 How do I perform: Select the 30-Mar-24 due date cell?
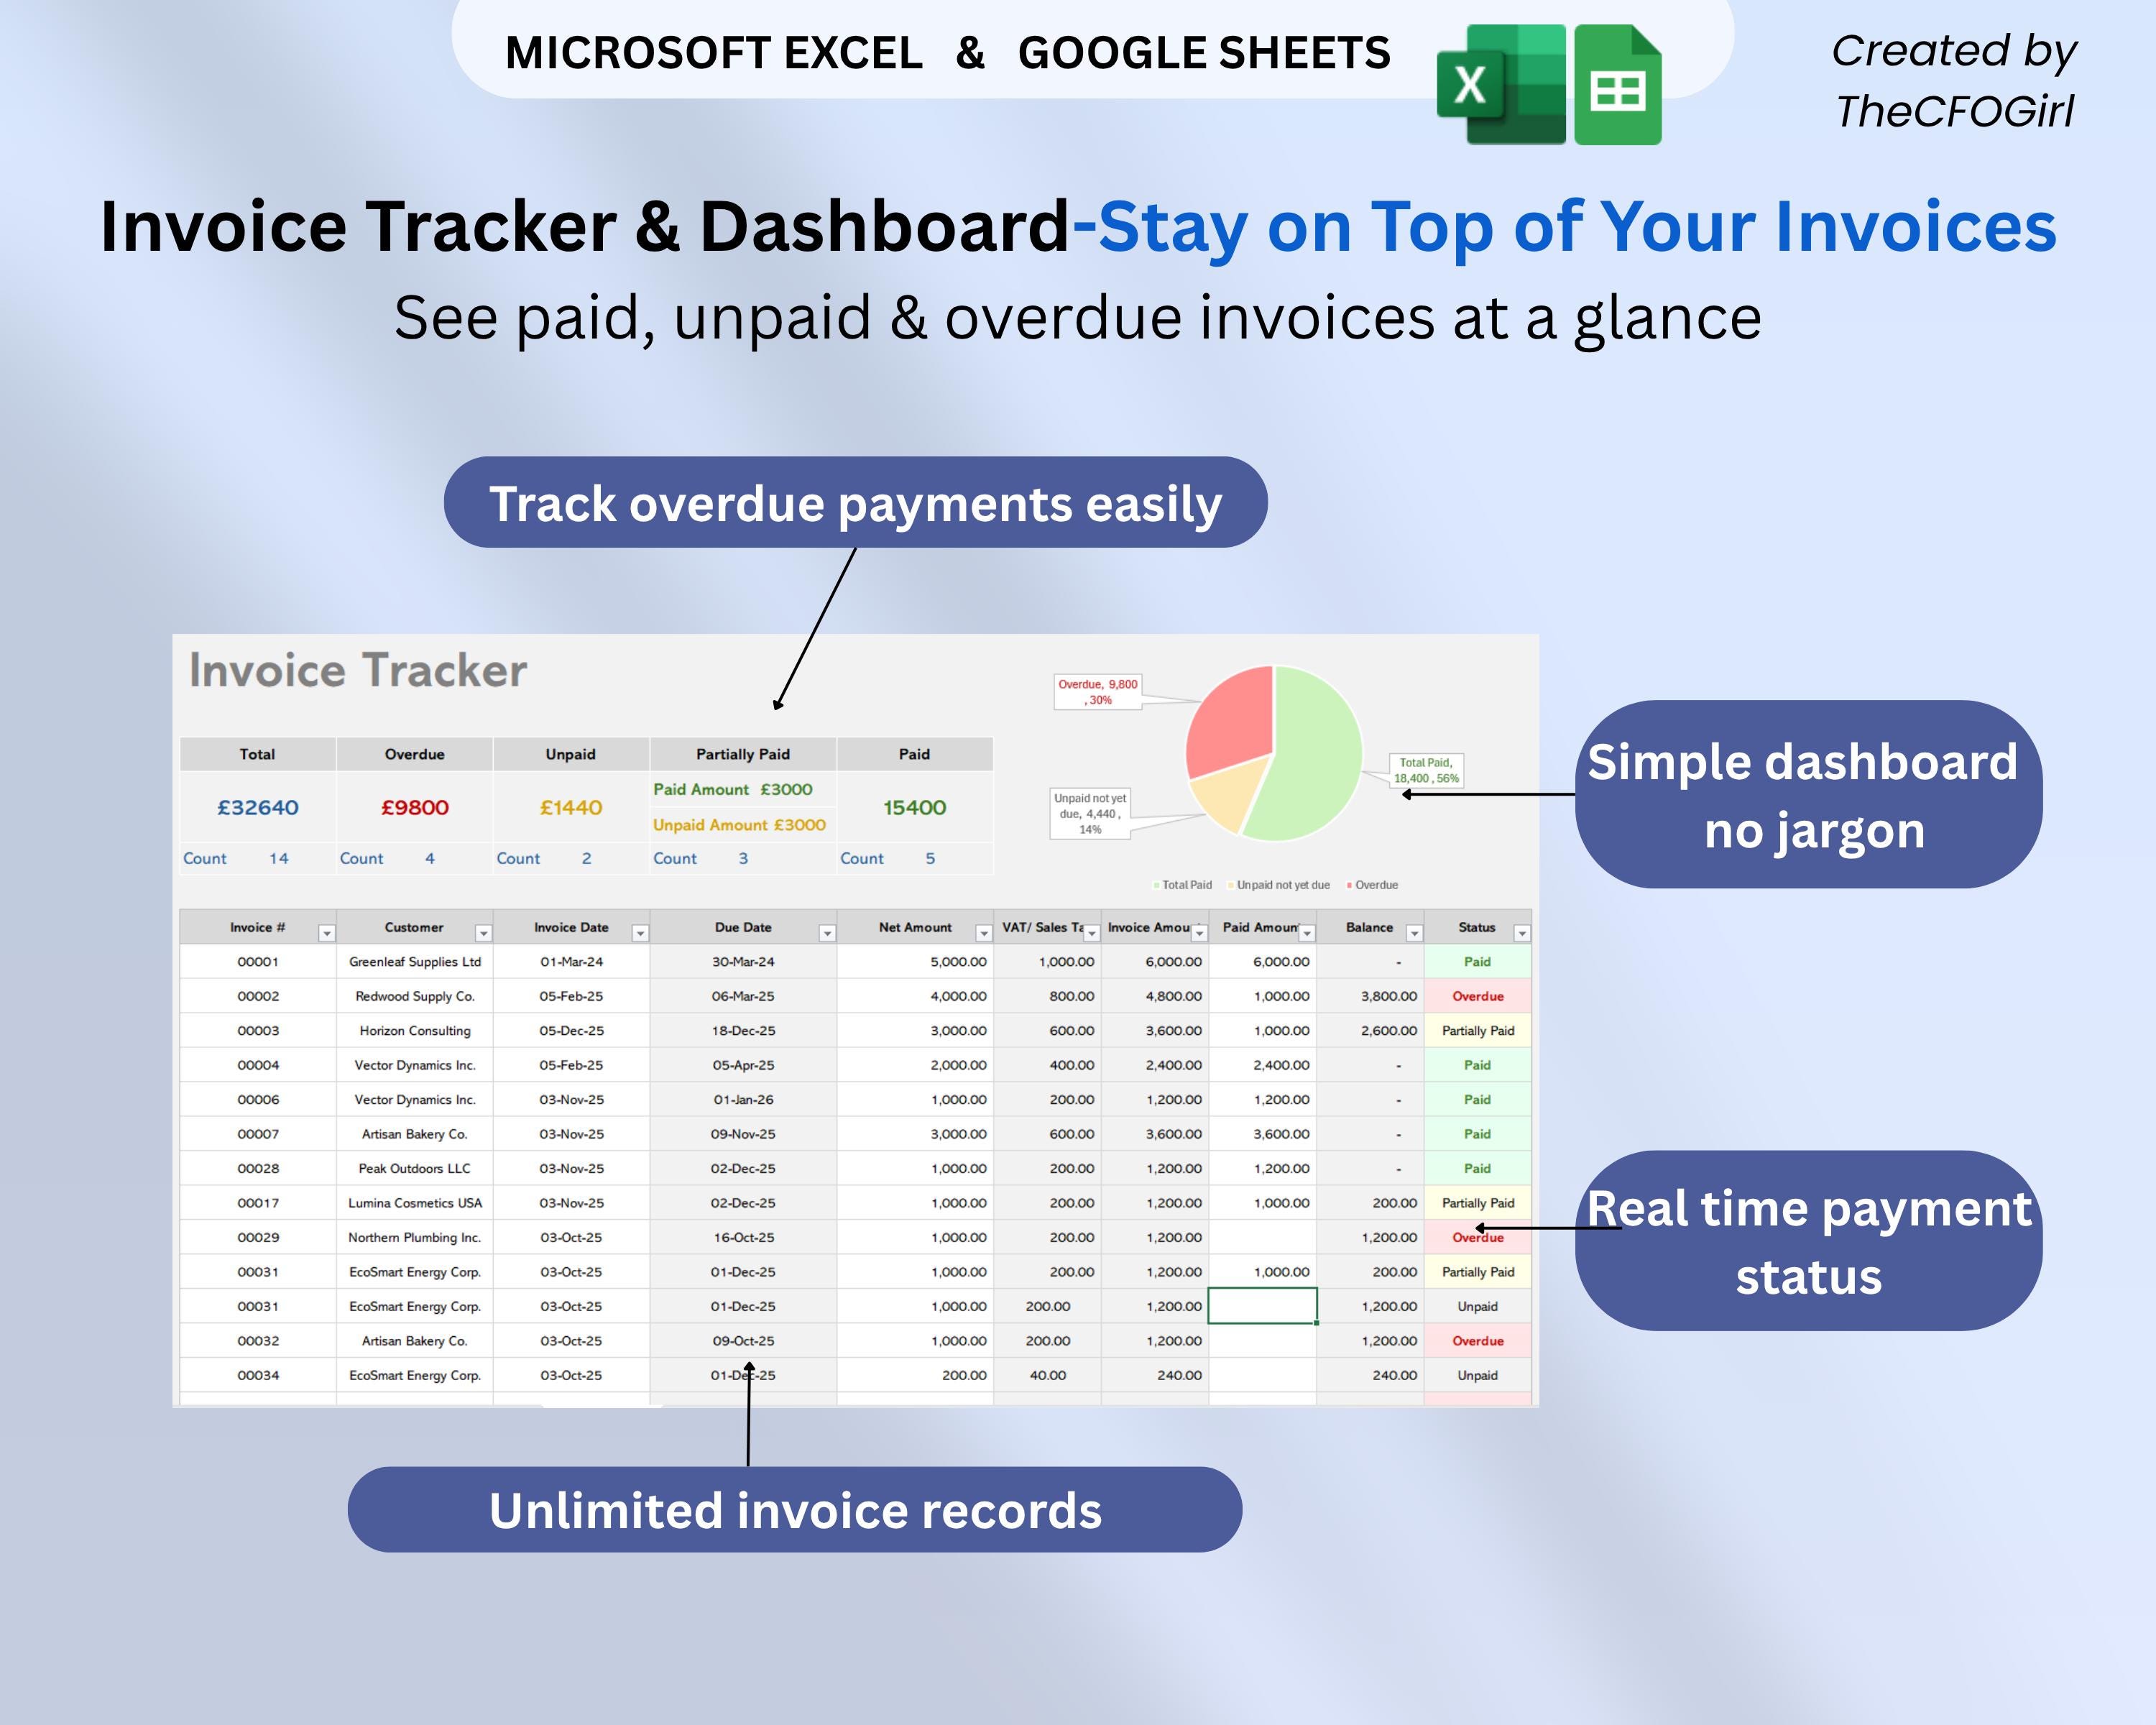[743, 962]
